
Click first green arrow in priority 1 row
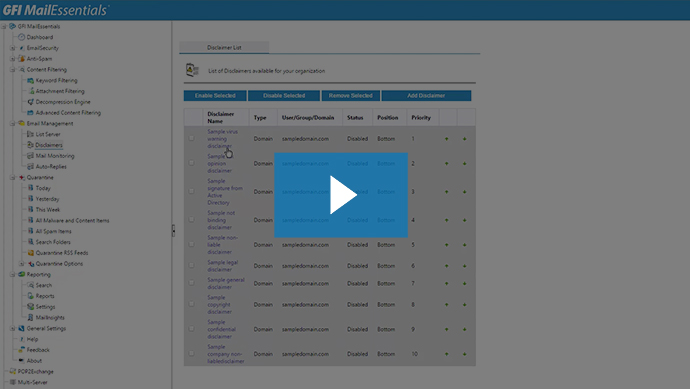[446, 139]
